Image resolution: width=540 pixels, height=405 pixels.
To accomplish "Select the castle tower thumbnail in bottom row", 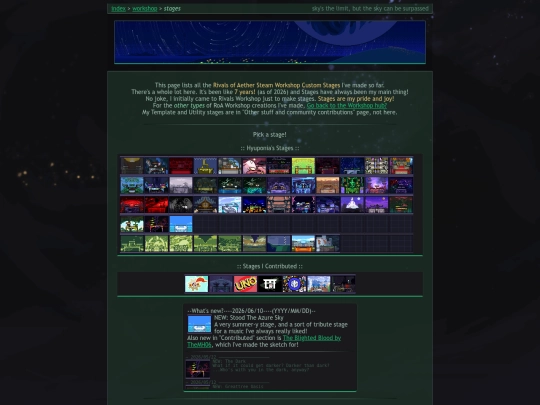I will point(328,243).
